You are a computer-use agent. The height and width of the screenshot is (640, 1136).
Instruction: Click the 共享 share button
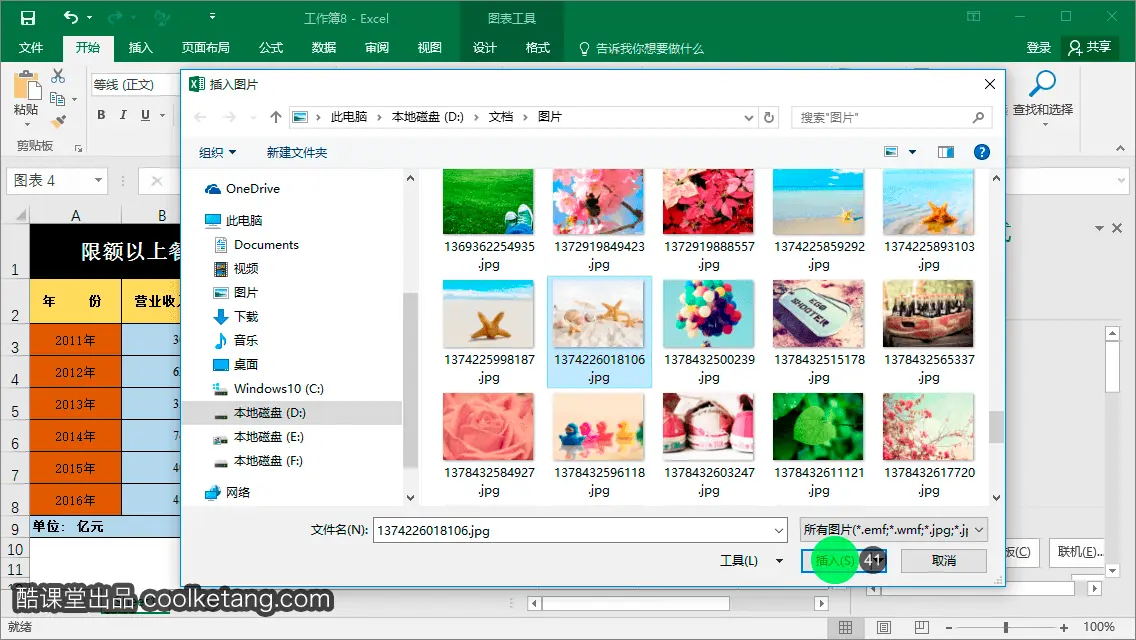(x=1090, y=47)
